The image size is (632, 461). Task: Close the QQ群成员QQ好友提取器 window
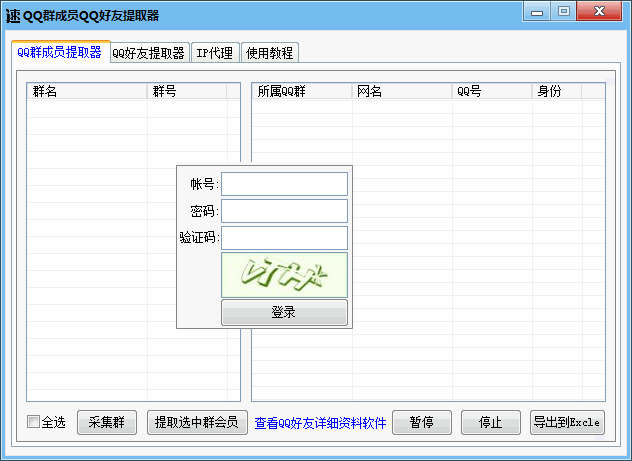(599, 11)
